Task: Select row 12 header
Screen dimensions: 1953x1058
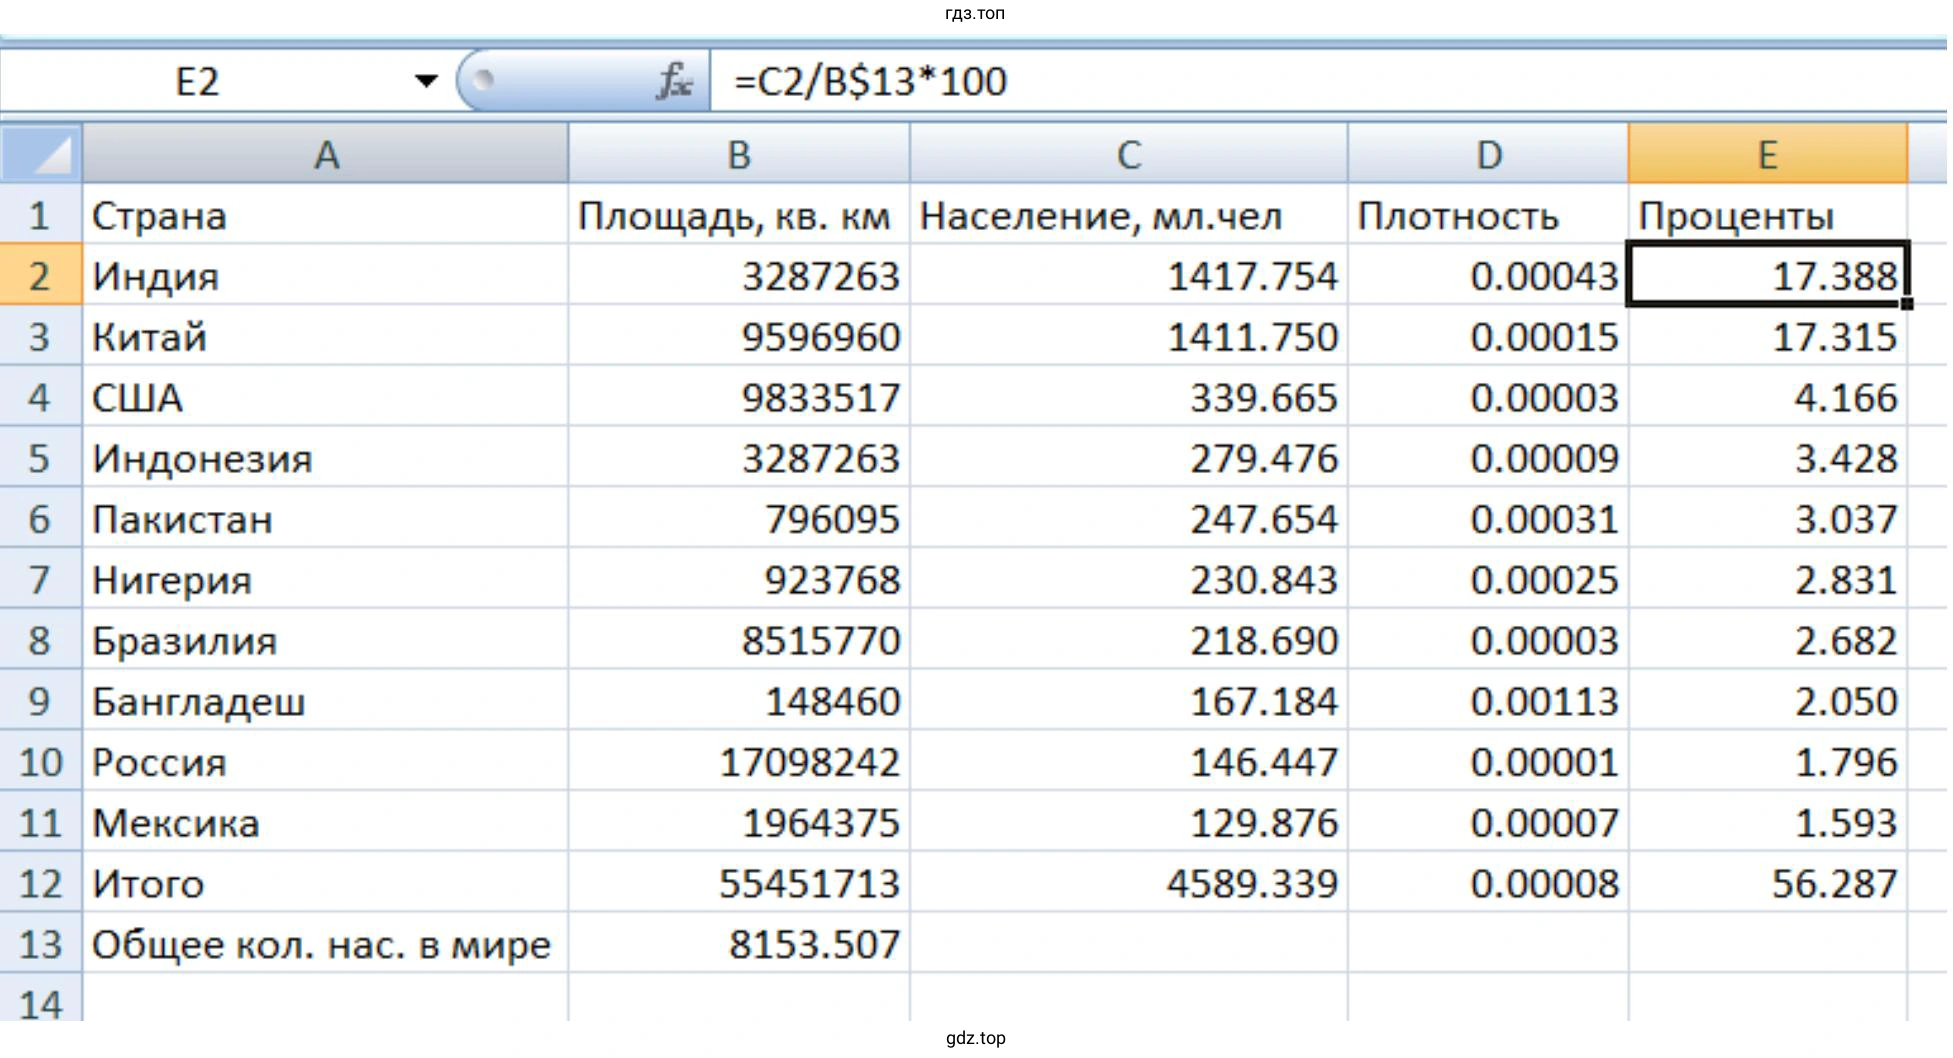Action: [41, 884]
